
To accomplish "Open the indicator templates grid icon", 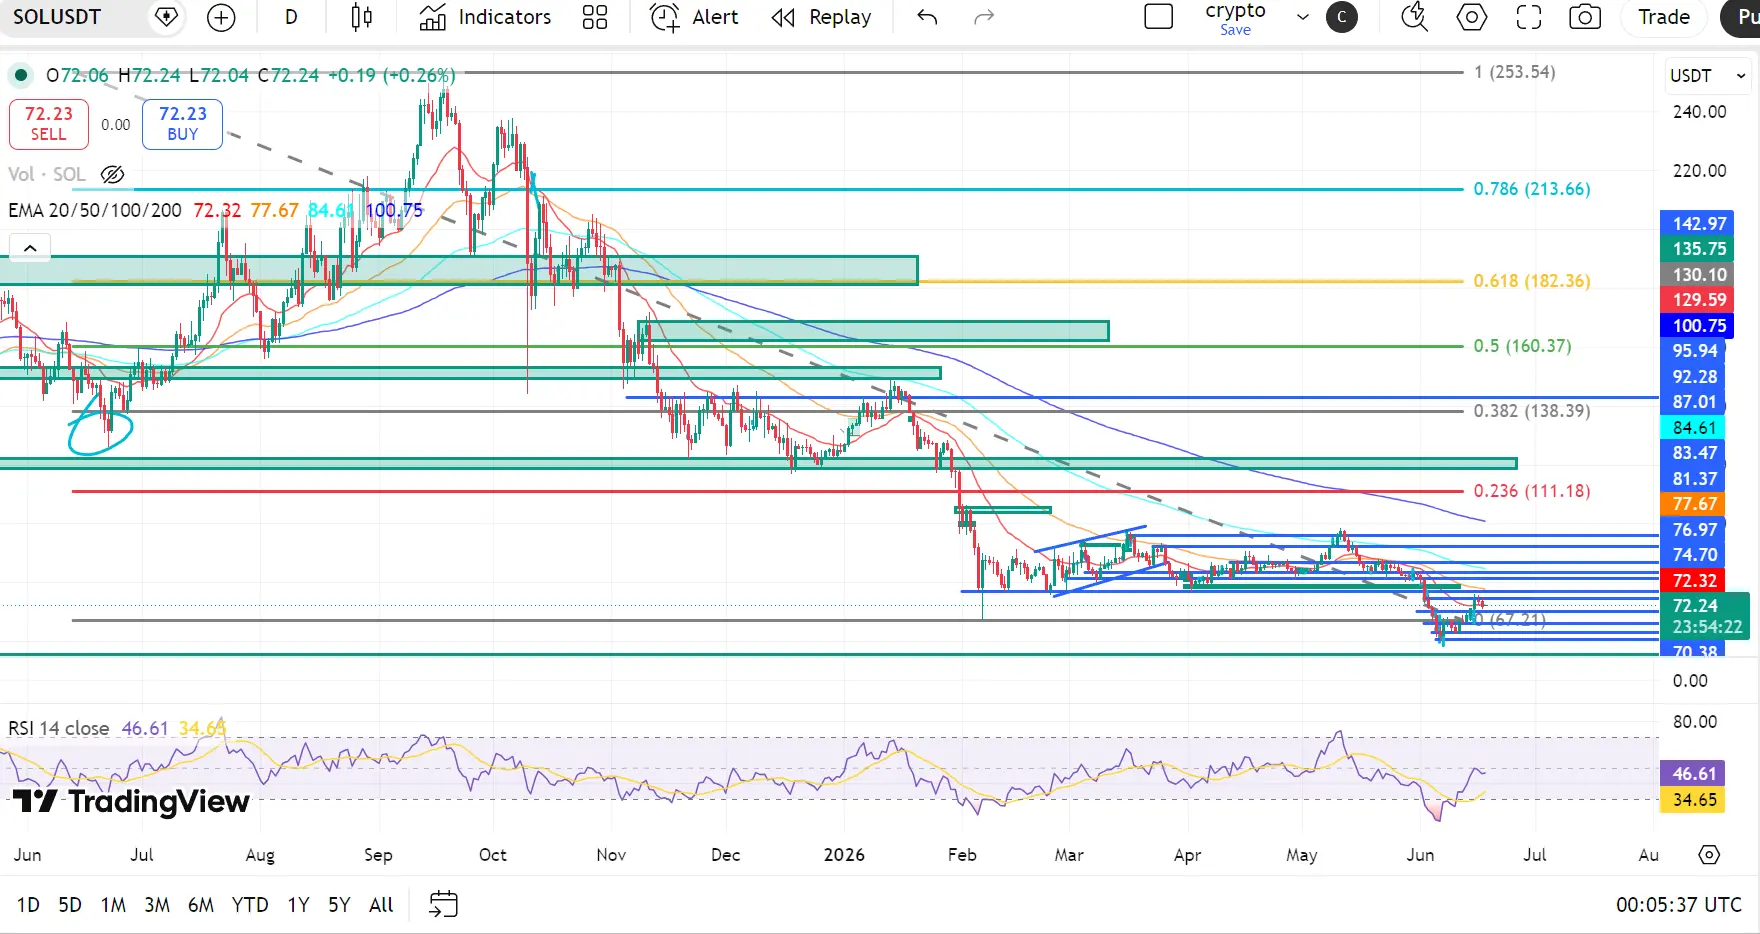I will click(x=595, y=17).
